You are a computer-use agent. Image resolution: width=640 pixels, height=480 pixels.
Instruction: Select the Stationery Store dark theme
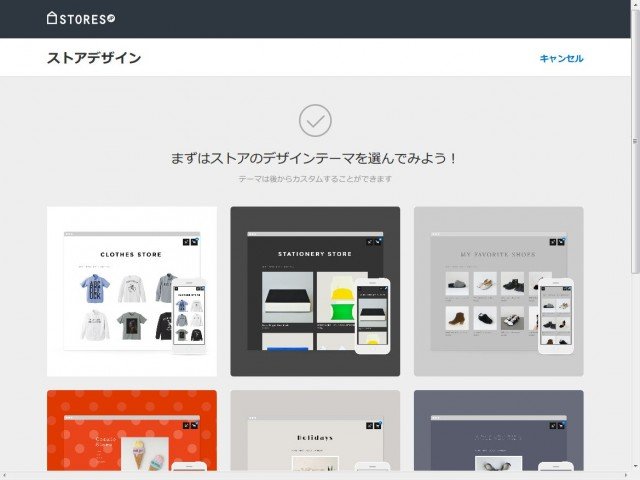coord(315,291)
